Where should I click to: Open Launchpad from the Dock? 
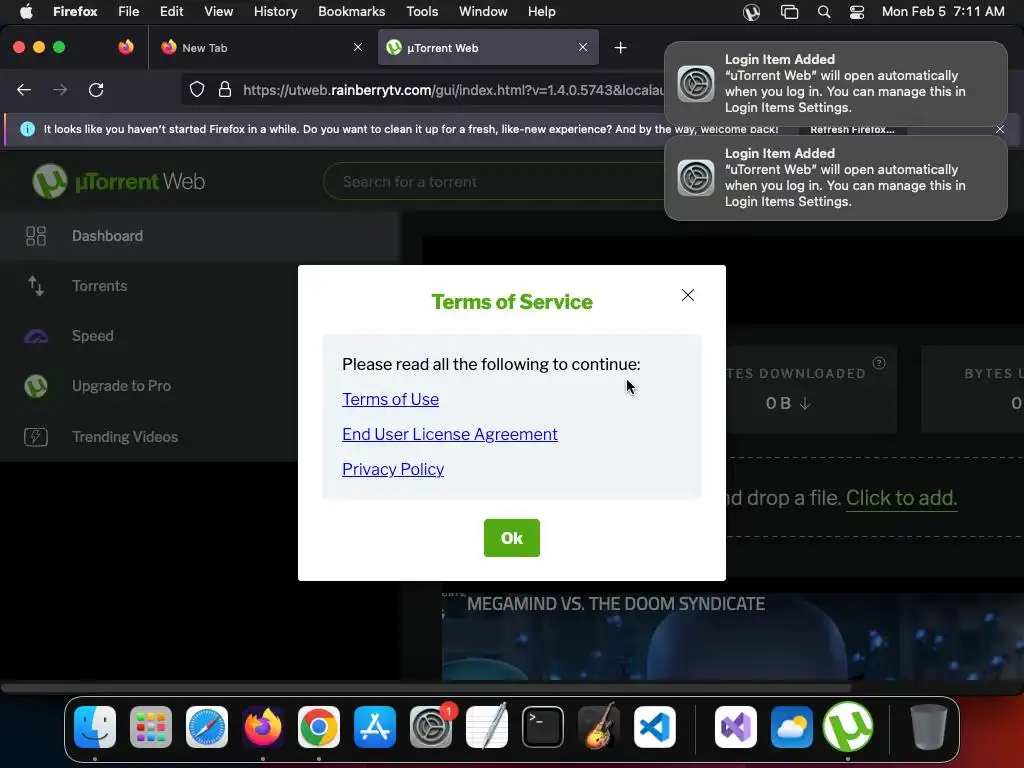(151, 727)
